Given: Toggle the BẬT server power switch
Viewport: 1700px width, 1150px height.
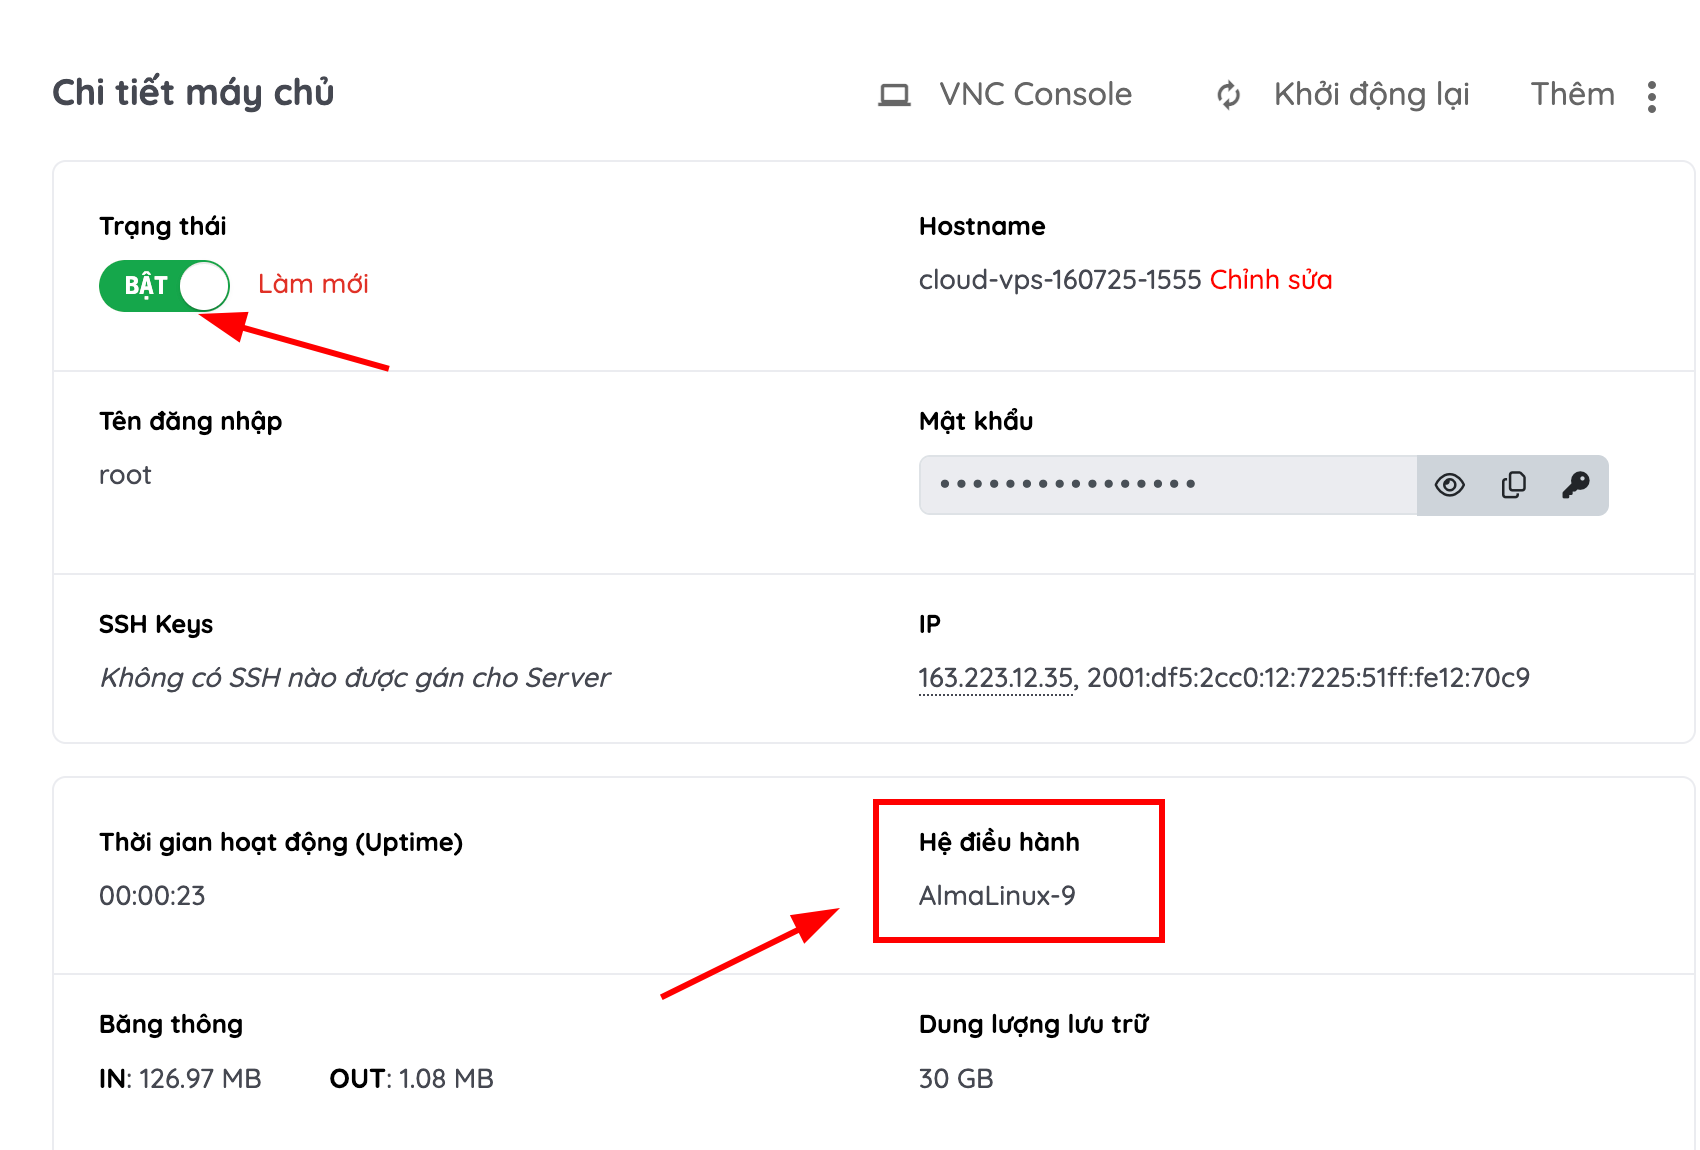Looking at the screenshot, I should coord(164,286).
